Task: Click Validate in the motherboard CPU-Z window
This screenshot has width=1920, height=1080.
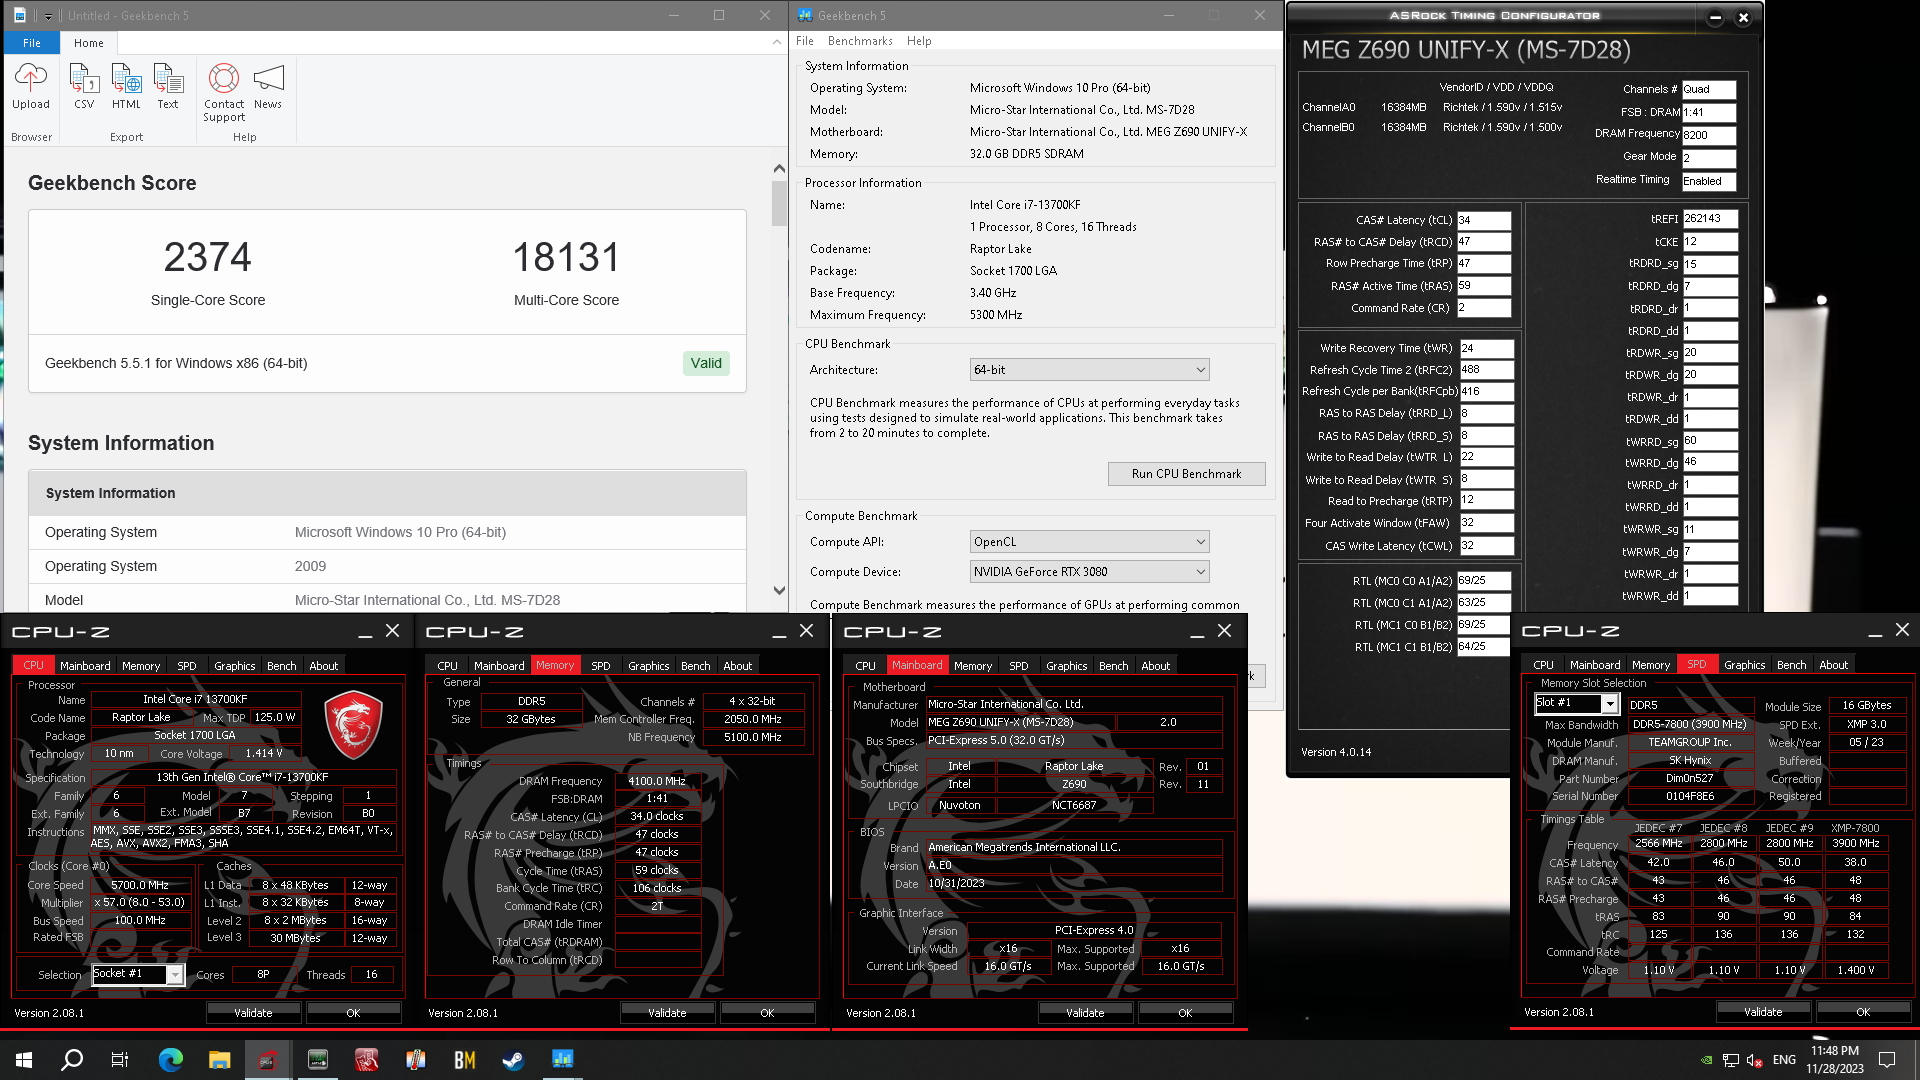Action: pyautogui.click(x=1085, y=1013)
